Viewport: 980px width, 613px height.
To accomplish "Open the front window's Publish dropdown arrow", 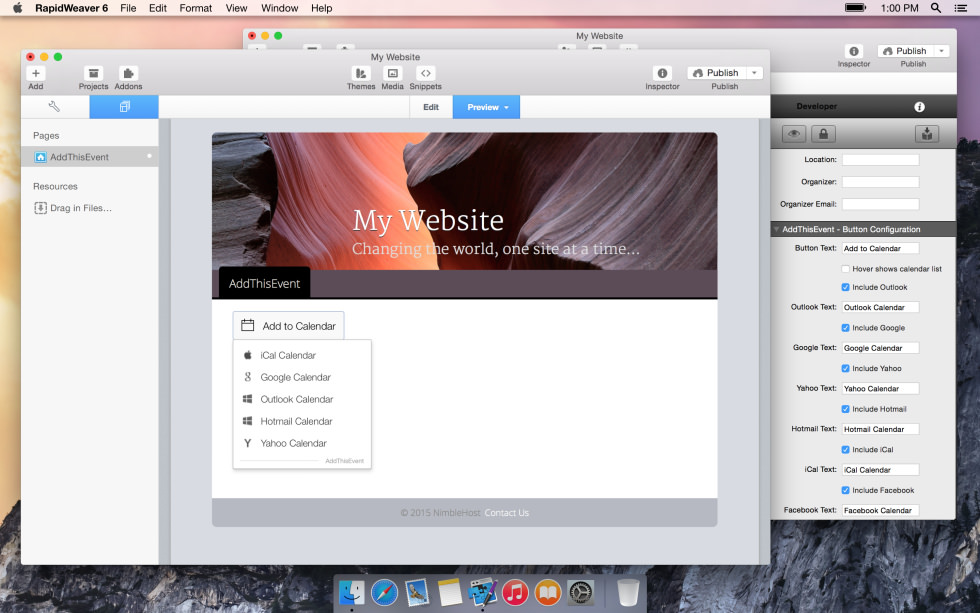I will point(754,73).
